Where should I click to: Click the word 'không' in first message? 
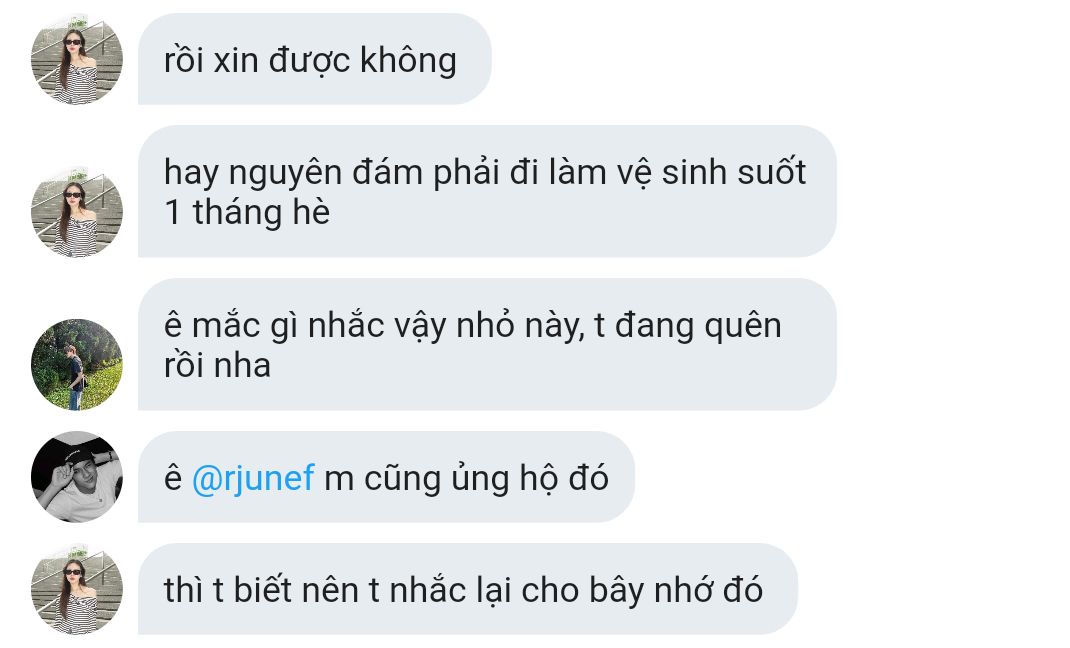pyautogui.click(x=408, y=60)
